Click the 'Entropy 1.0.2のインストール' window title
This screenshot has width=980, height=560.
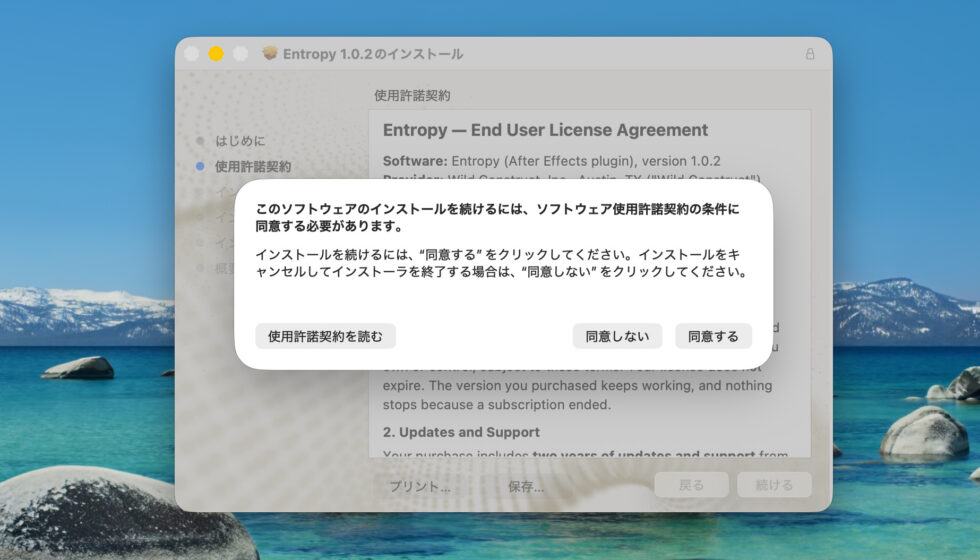(373, 54)
